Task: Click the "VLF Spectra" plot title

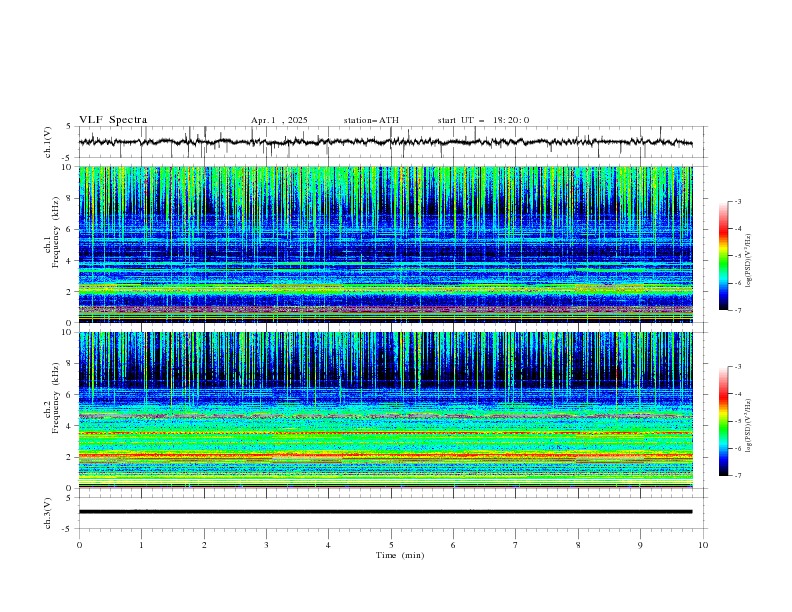Action: click(x=113, y=120)
